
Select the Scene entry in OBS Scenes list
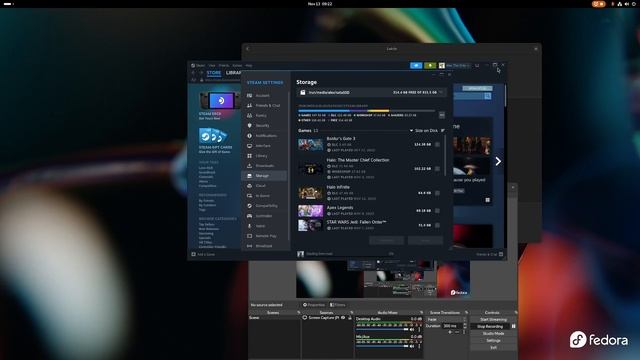tap(274, 318)
